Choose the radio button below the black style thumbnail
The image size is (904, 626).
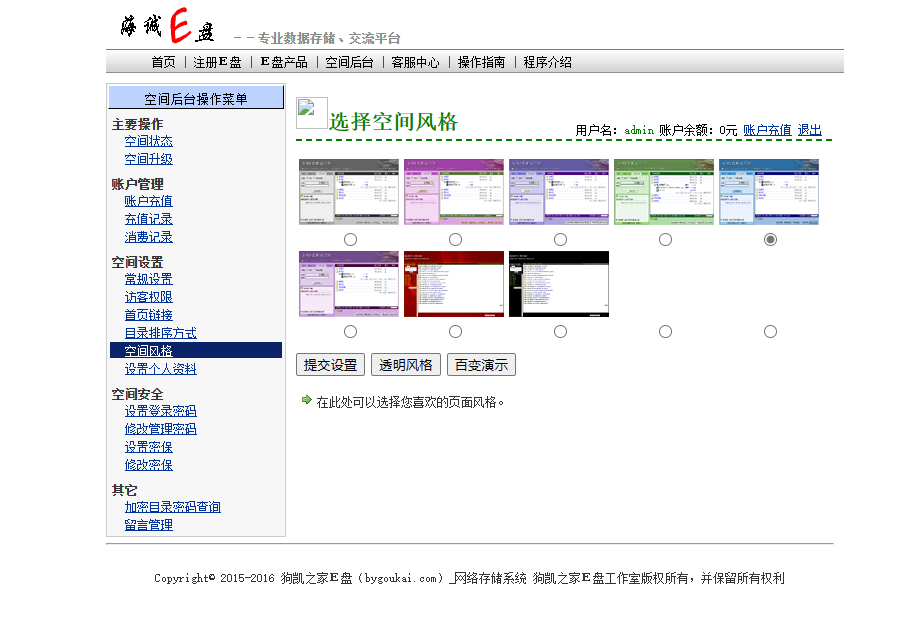(560, 332)
